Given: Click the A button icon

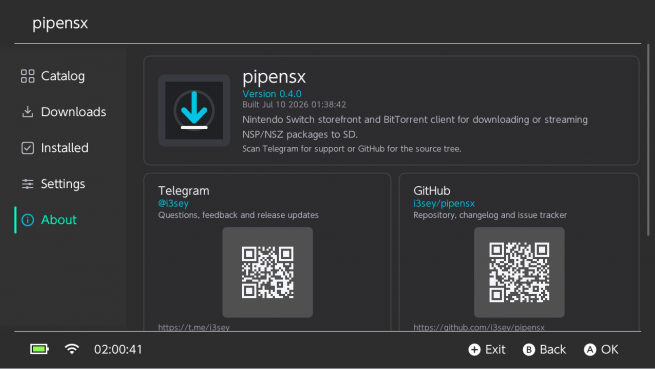Looking at the screenshot, I should pyautogui.click(x=590, y=349).
